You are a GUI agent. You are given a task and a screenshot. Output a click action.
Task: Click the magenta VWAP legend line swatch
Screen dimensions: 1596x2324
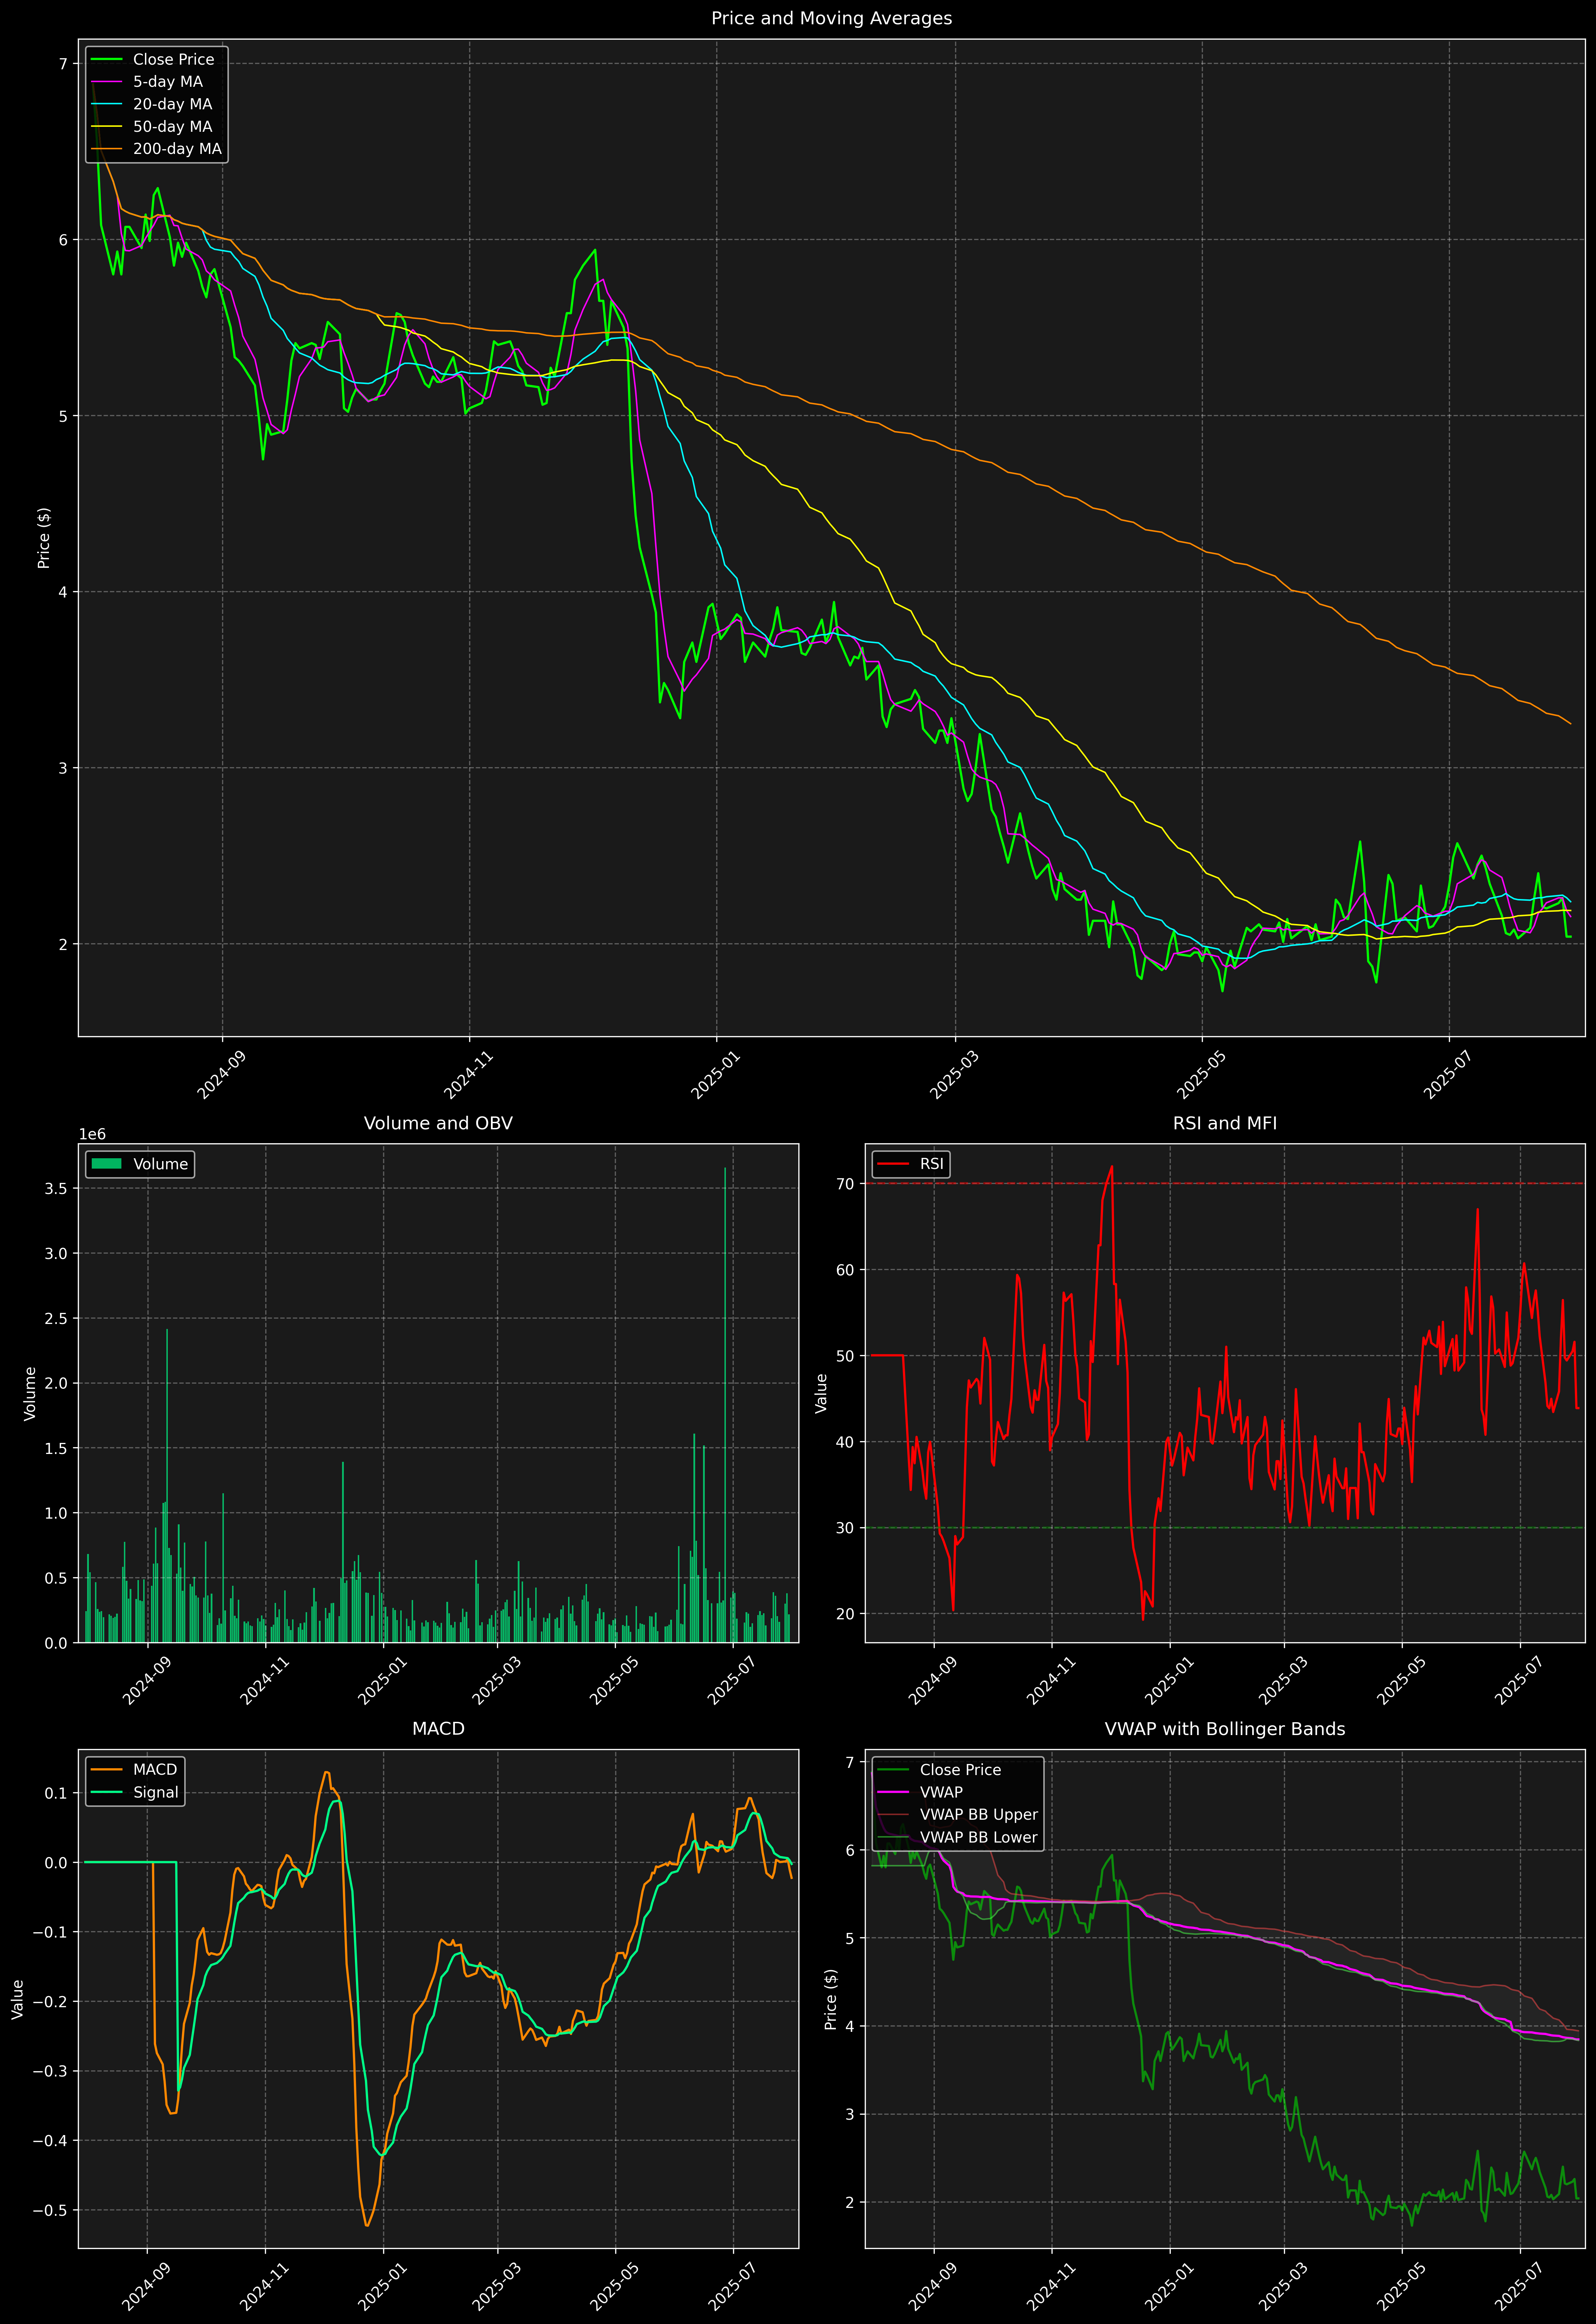893,1793
